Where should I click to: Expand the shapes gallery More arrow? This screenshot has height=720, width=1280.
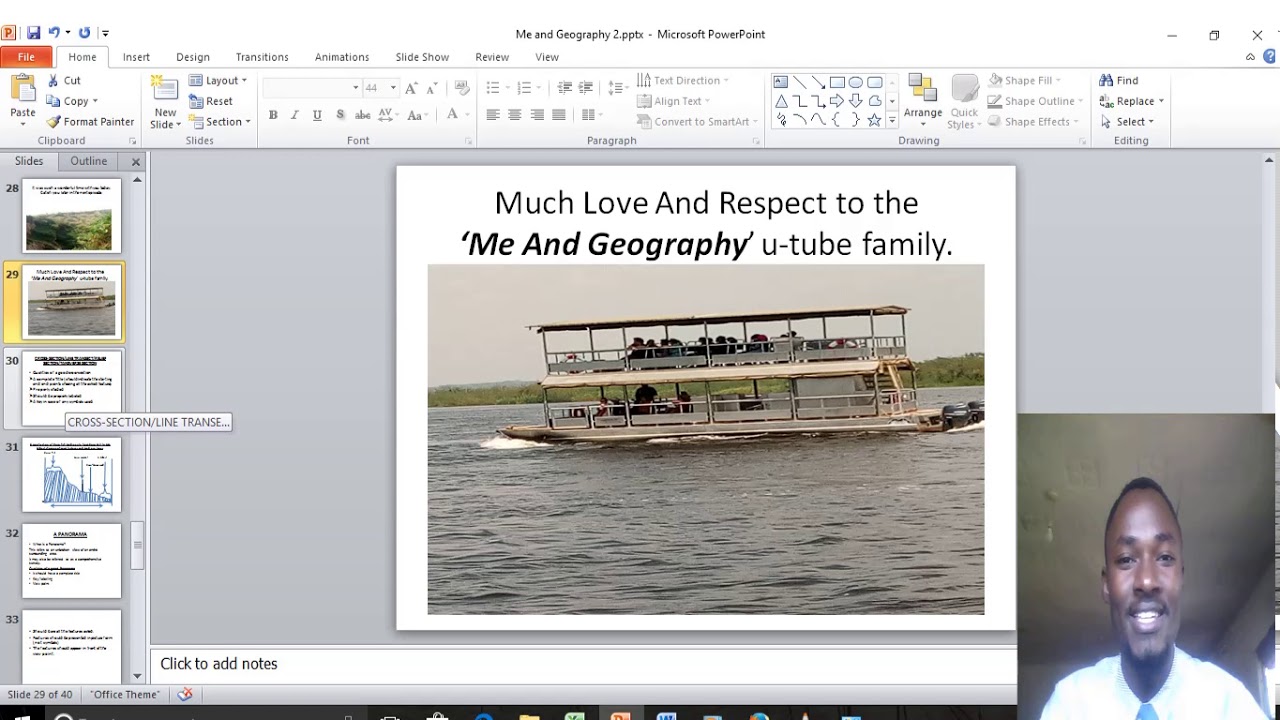click(892, 121)
